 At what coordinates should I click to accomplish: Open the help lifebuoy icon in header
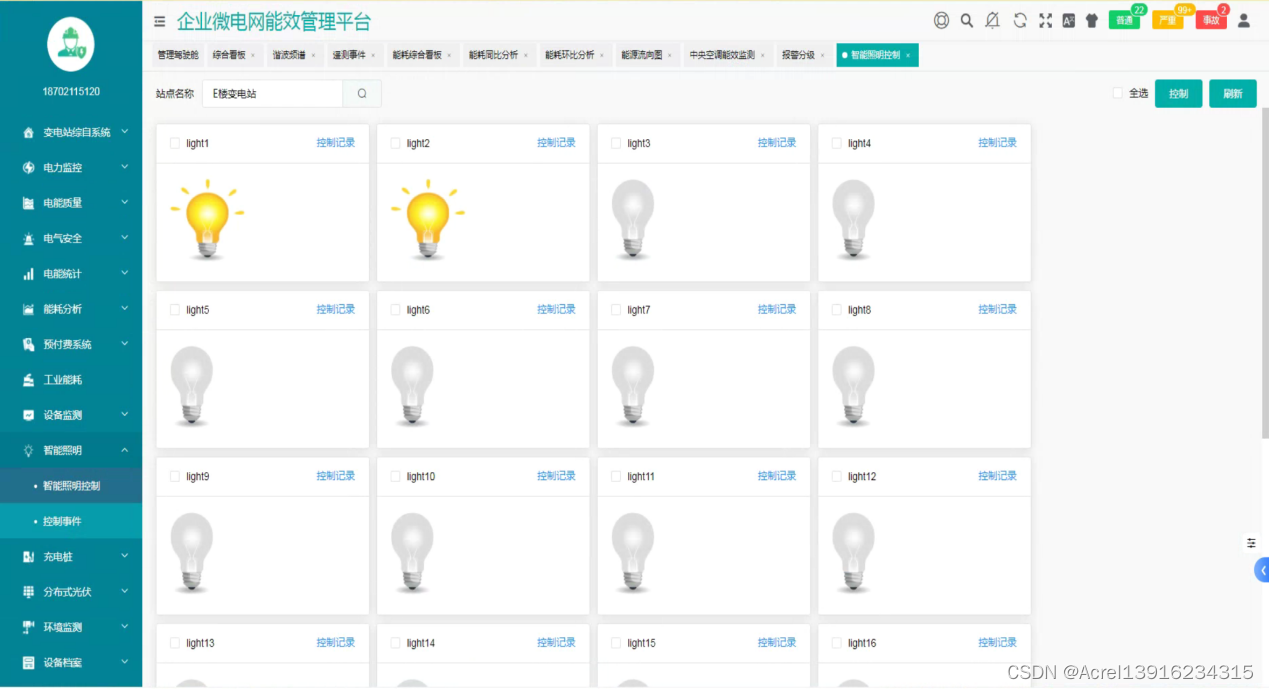[941, 20]
